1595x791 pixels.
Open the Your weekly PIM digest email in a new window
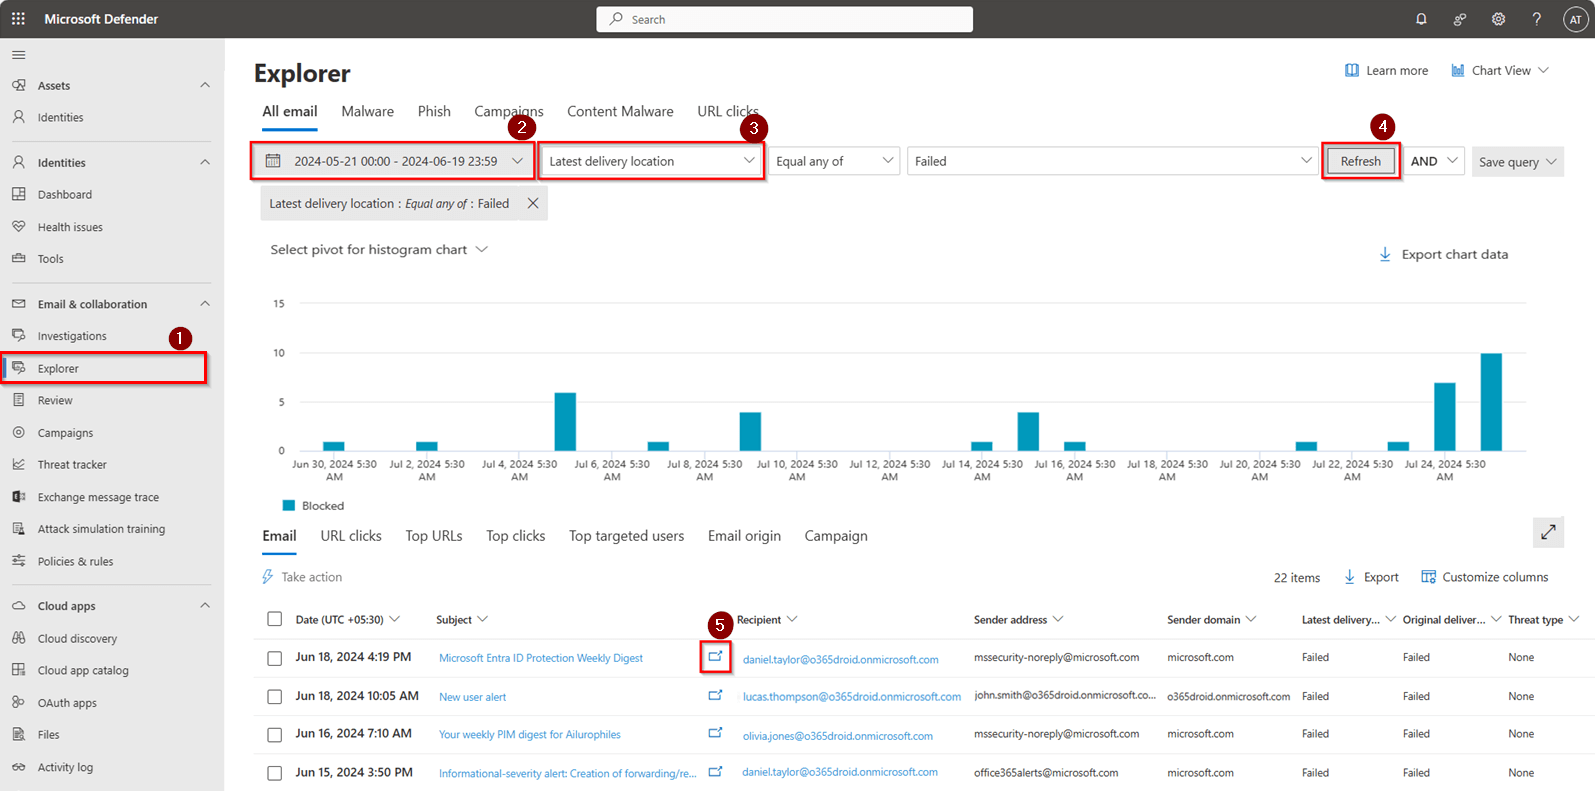tap(715, 733)
